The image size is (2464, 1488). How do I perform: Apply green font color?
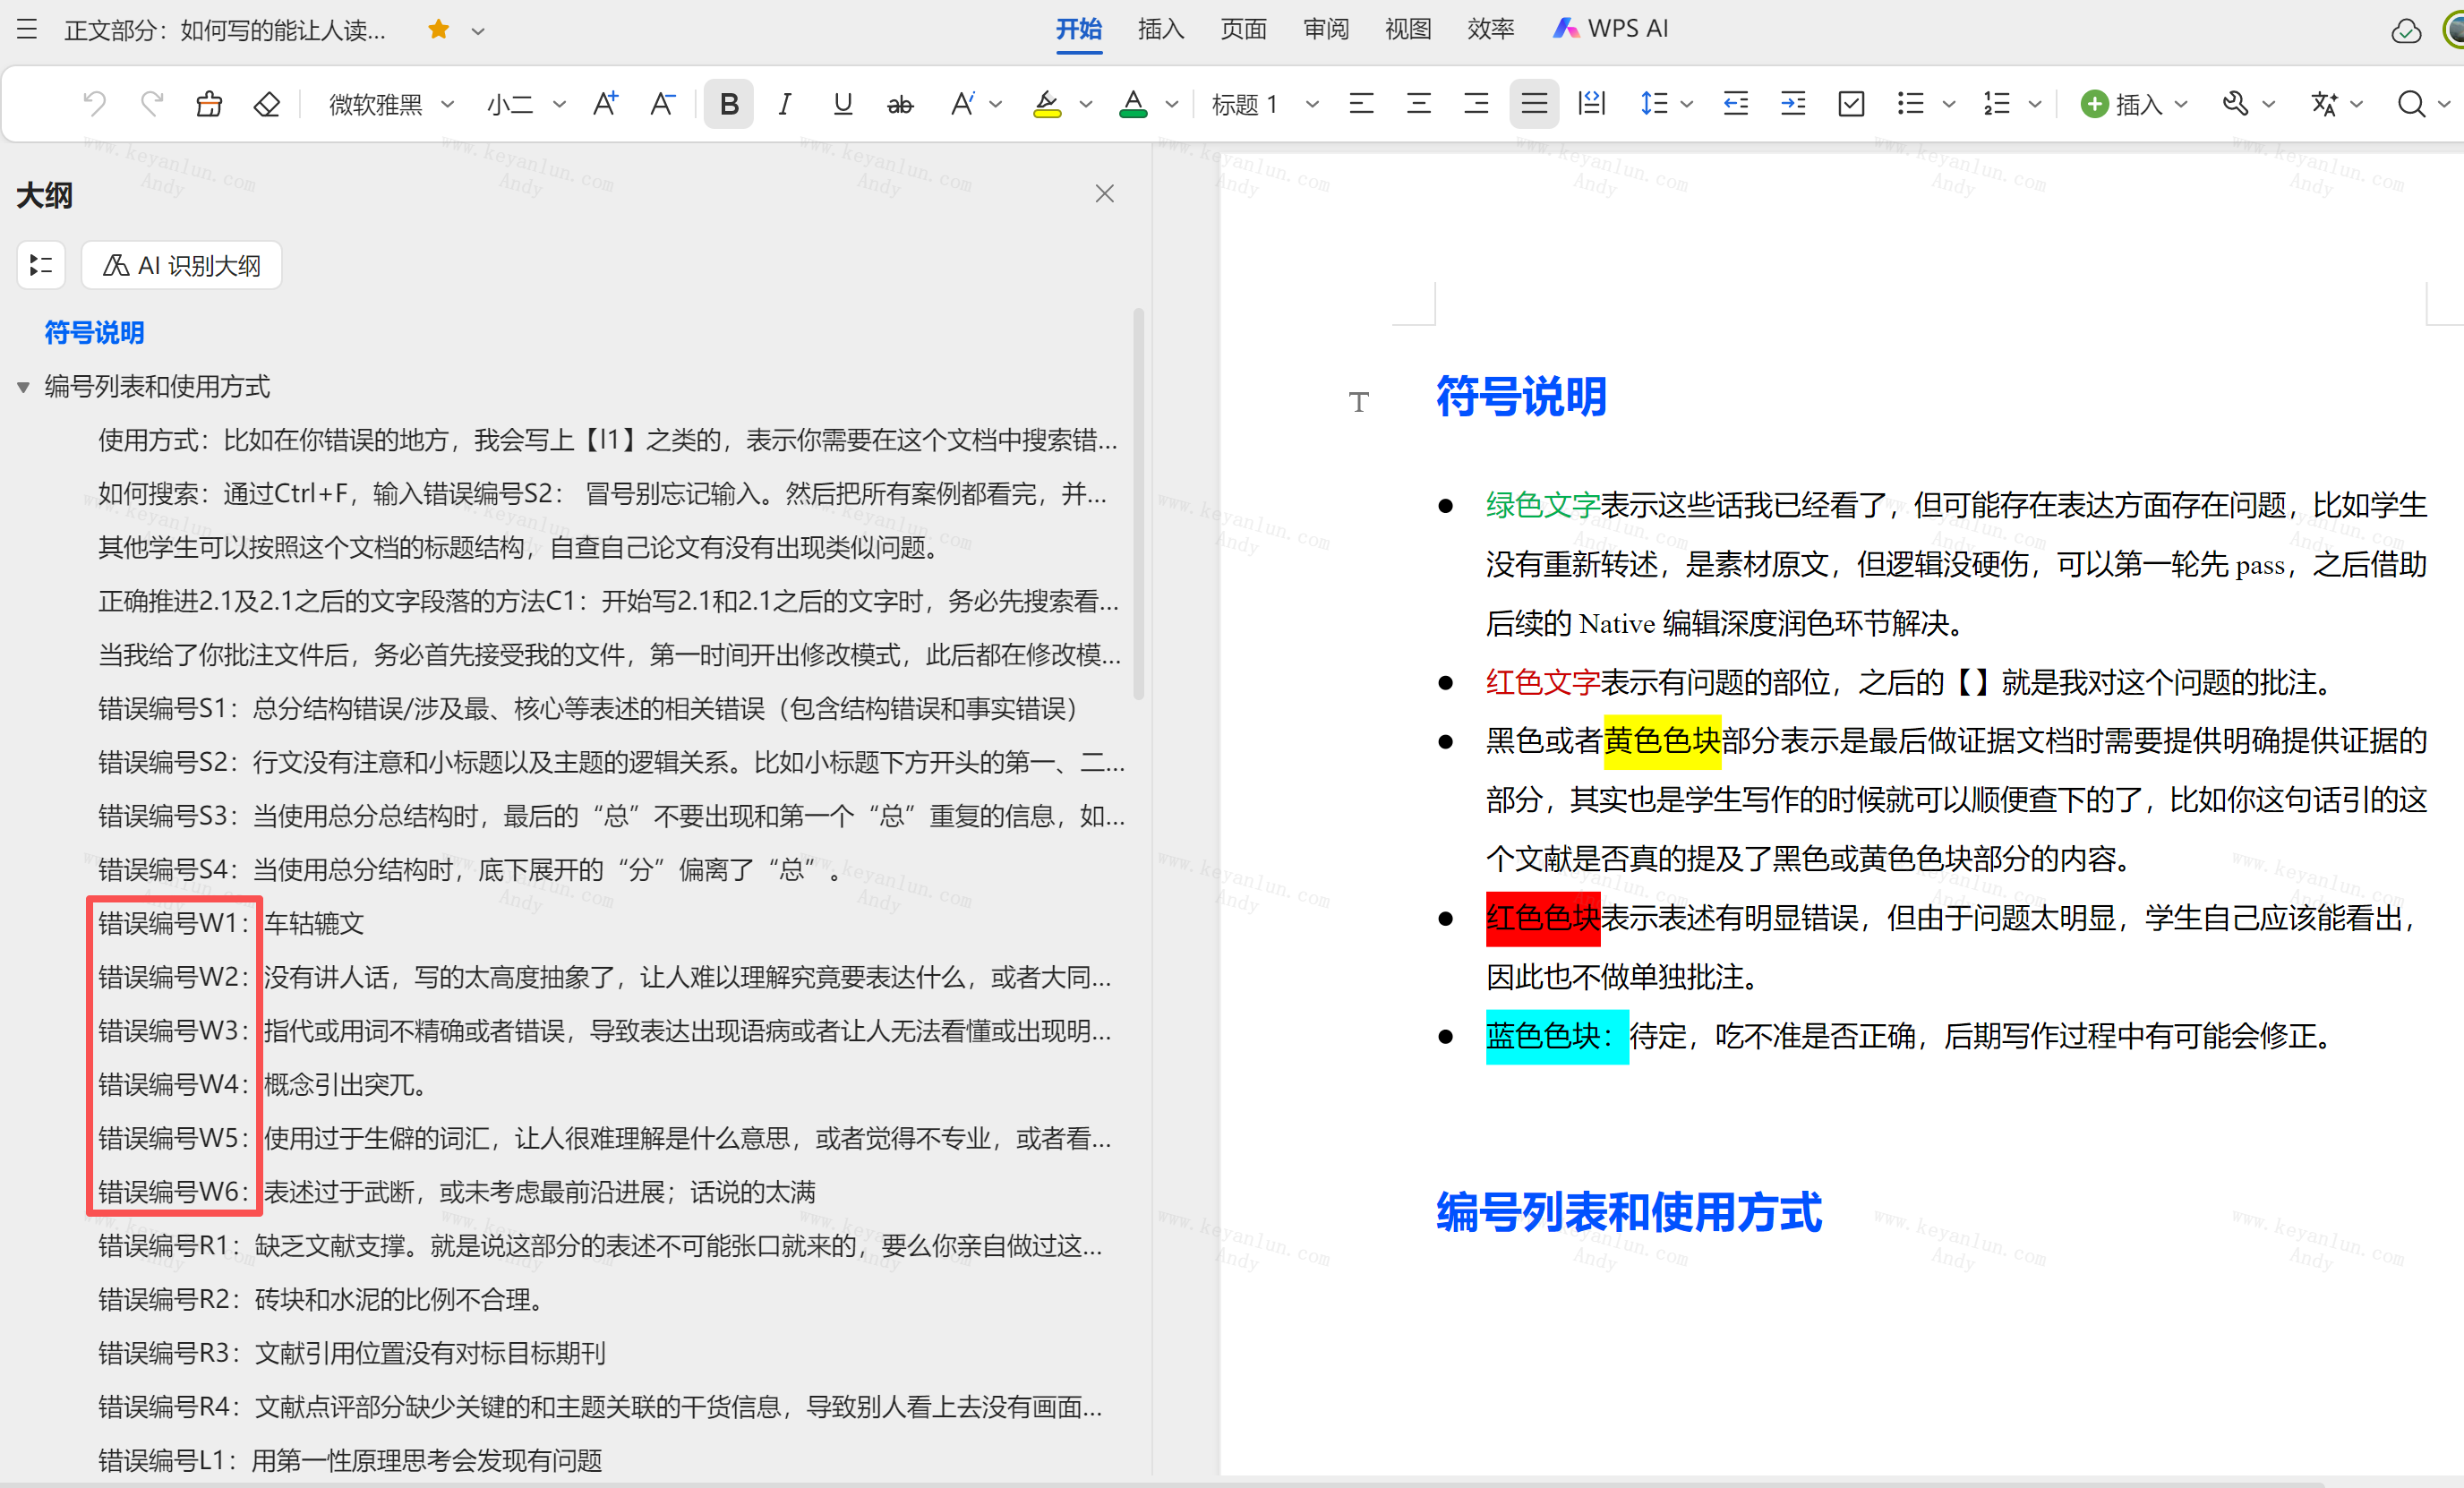[1133, 104]
